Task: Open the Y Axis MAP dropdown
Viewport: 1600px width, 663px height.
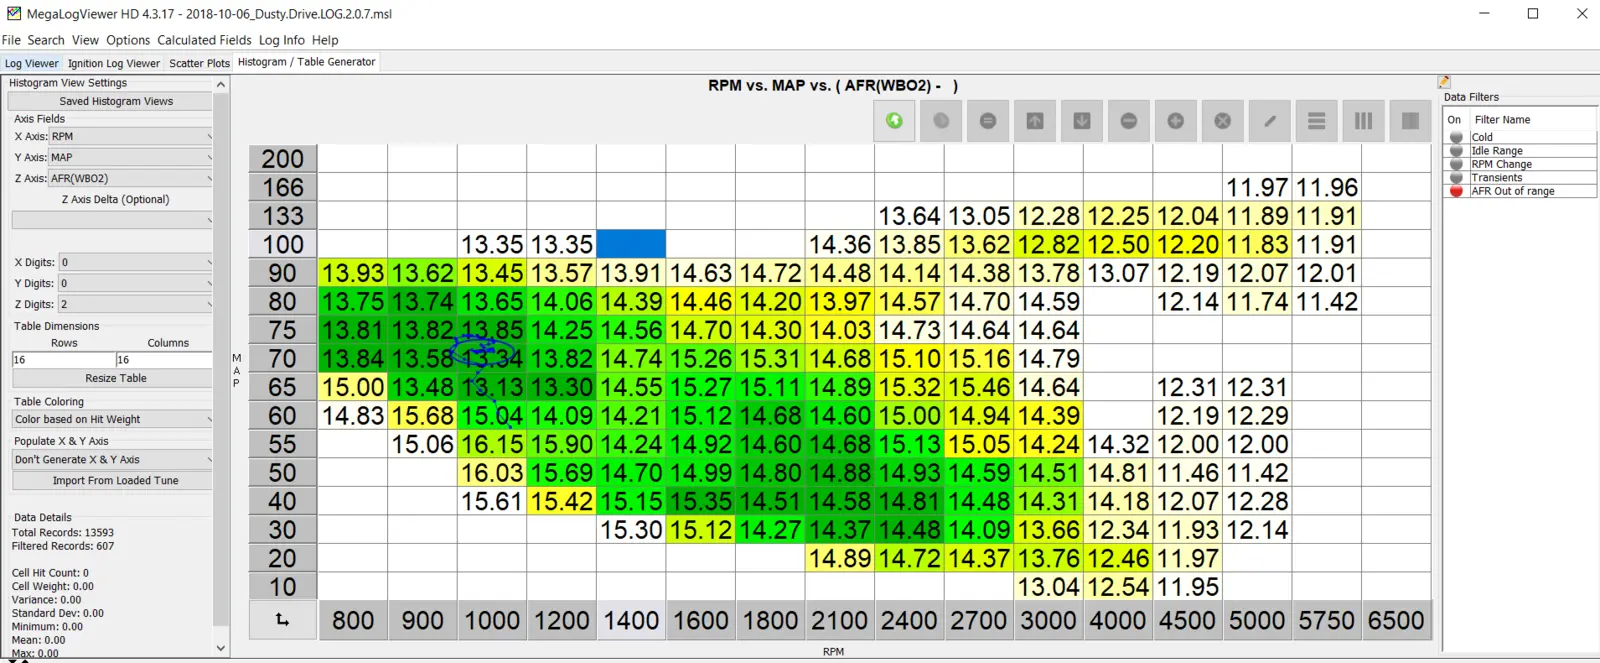Action: [x=130, y=157]
